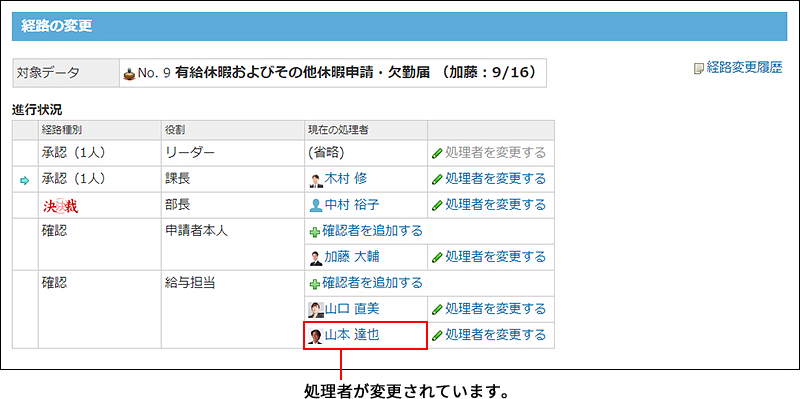The width and height of the screenshot is (800, 399).
Task: Click 加藤 大輔's avatar icon
Action: click(316, 258)
